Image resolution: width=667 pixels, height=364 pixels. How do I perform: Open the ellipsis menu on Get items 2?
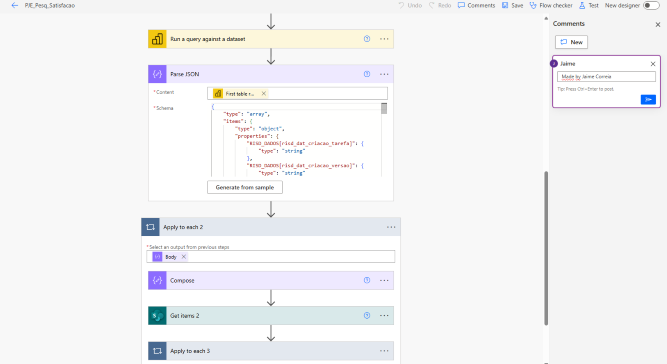pos(384,316)
